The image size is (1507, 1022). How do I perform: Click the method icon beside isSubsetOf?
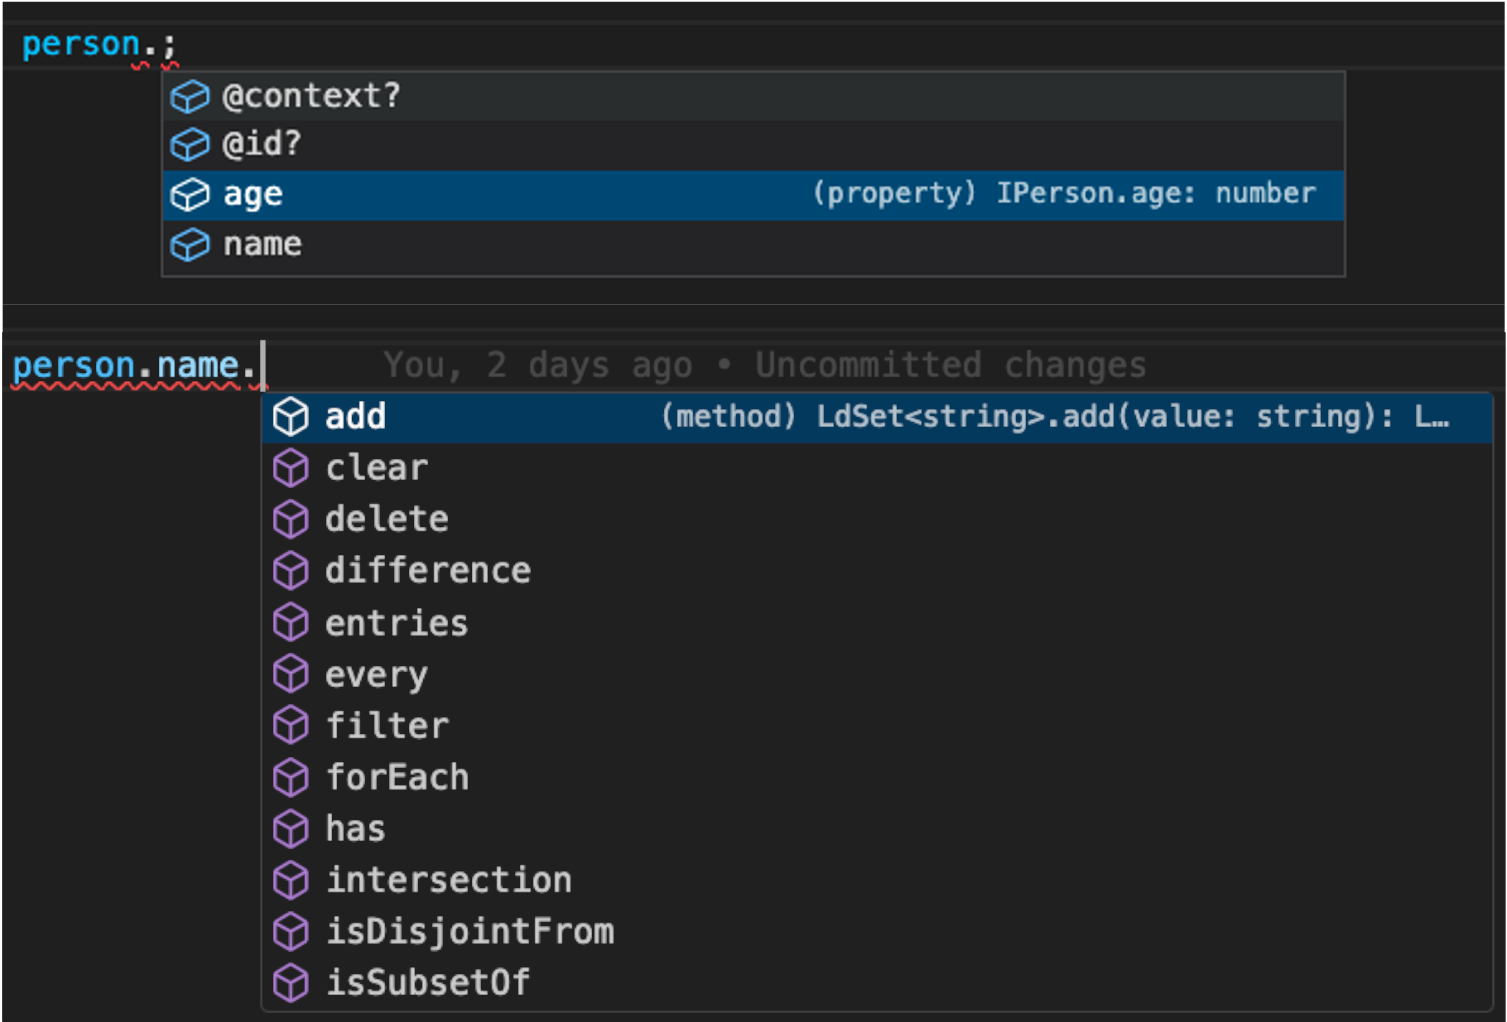pos(291,983)
